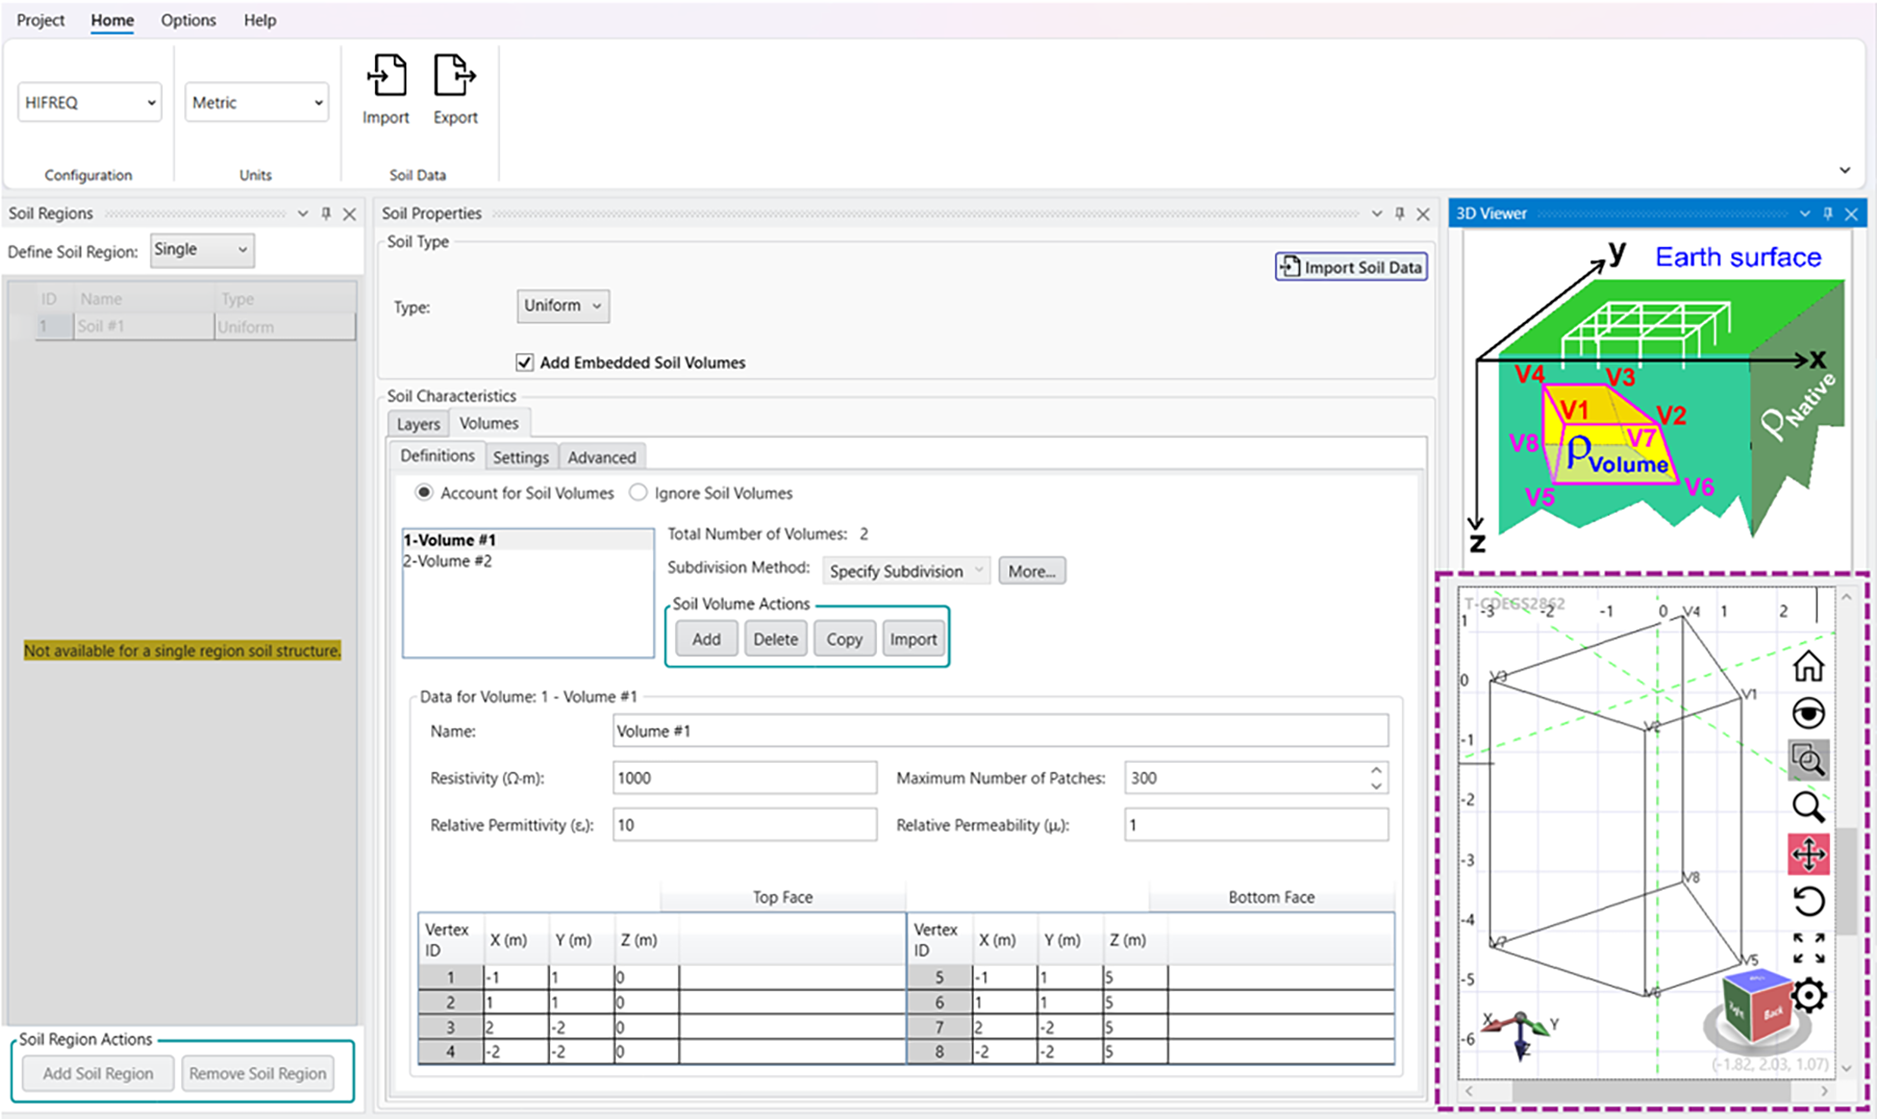Click the eye view icon in 3D Viewer
1877x1119 pixels.
(1808, 713)
